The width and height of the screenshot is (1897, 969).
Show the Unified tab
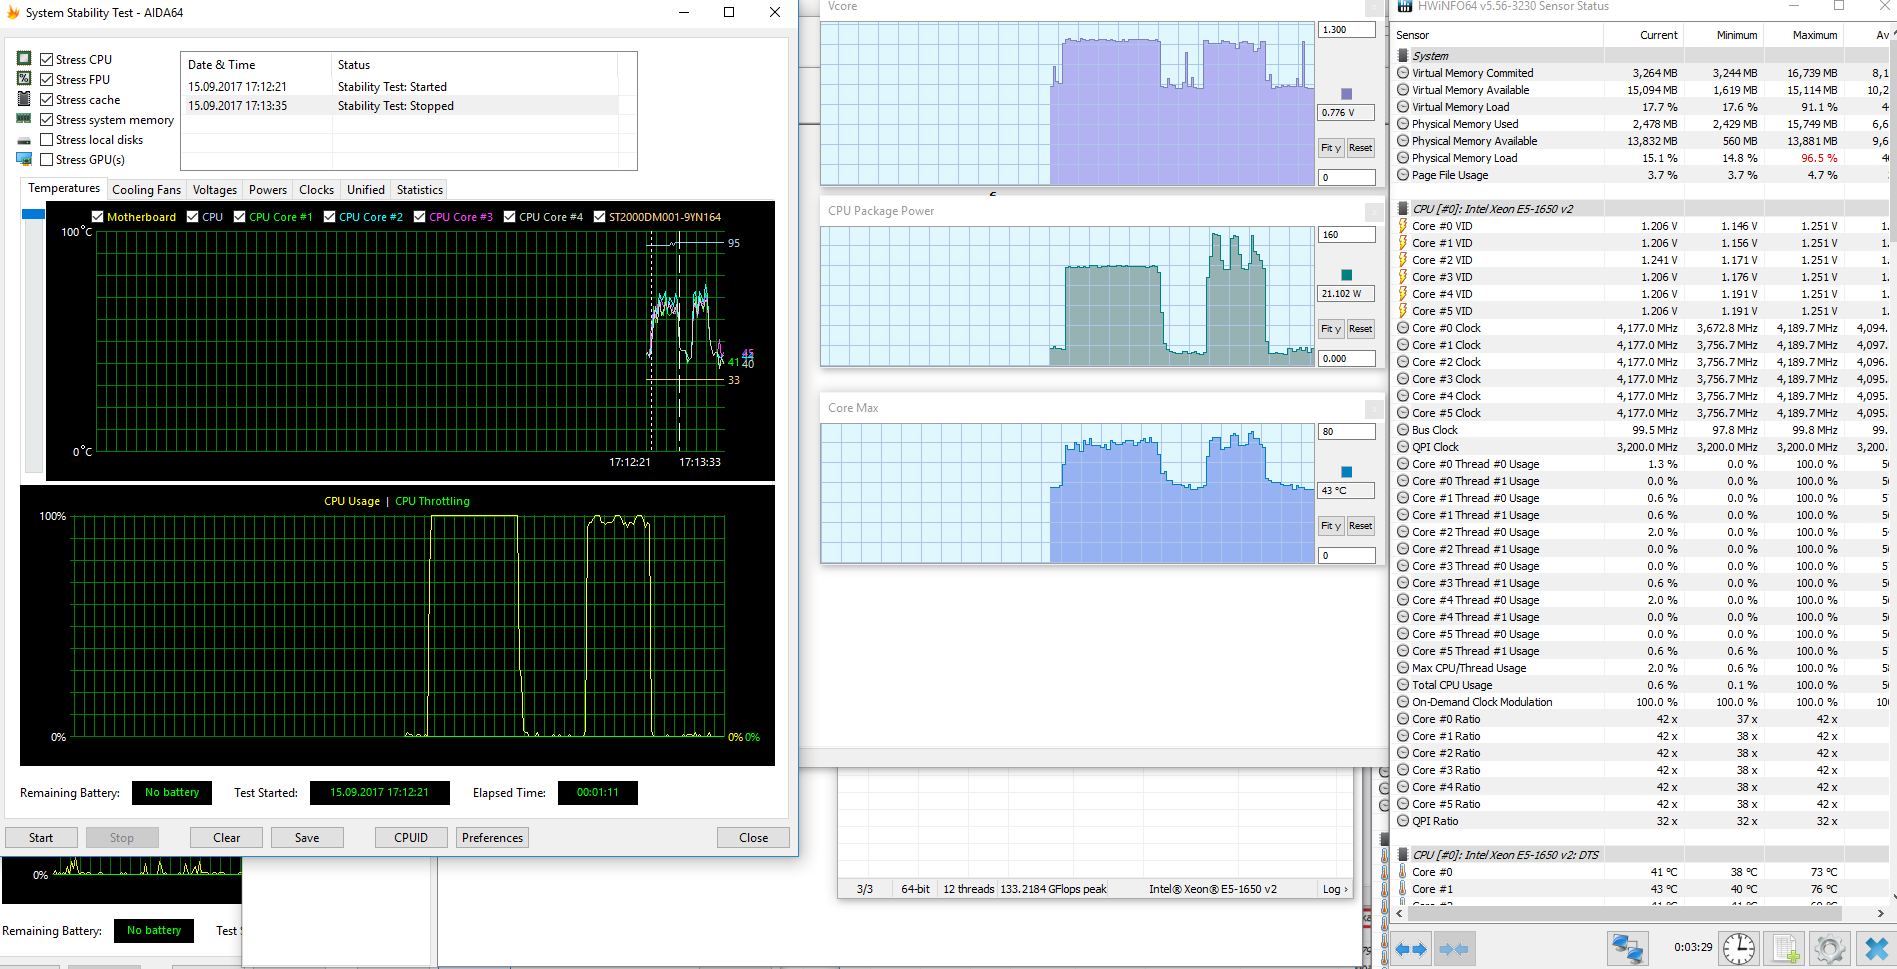click(366, 190)
